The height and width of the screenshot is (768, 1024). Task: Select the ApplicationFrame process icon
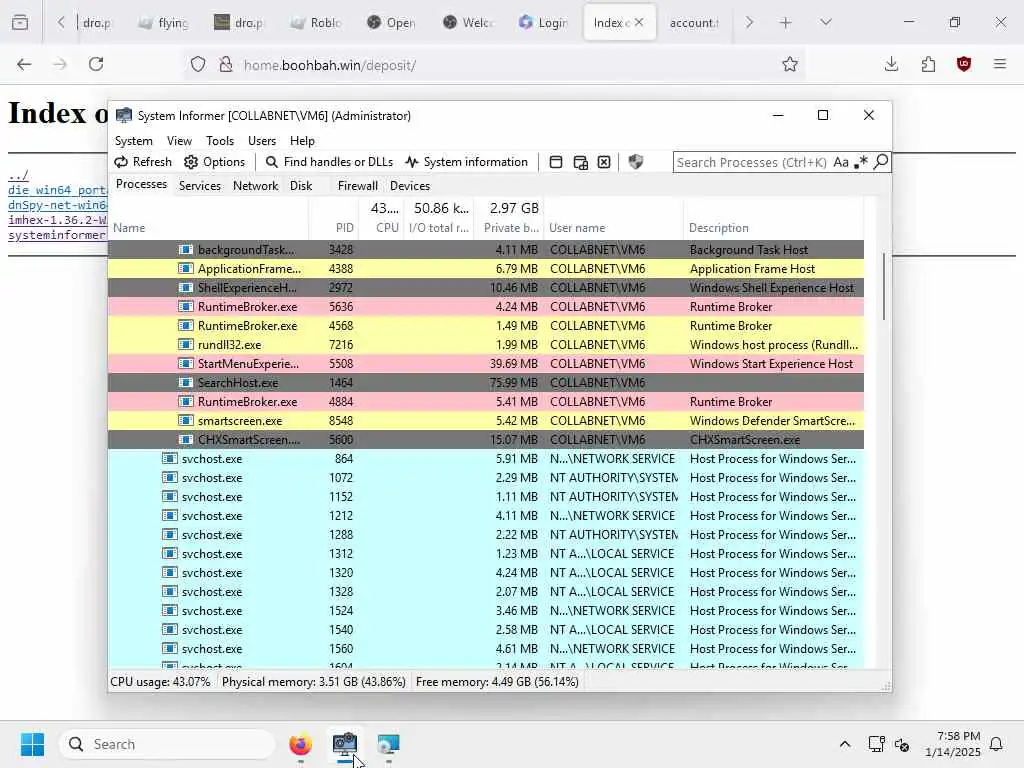point(186,269)
